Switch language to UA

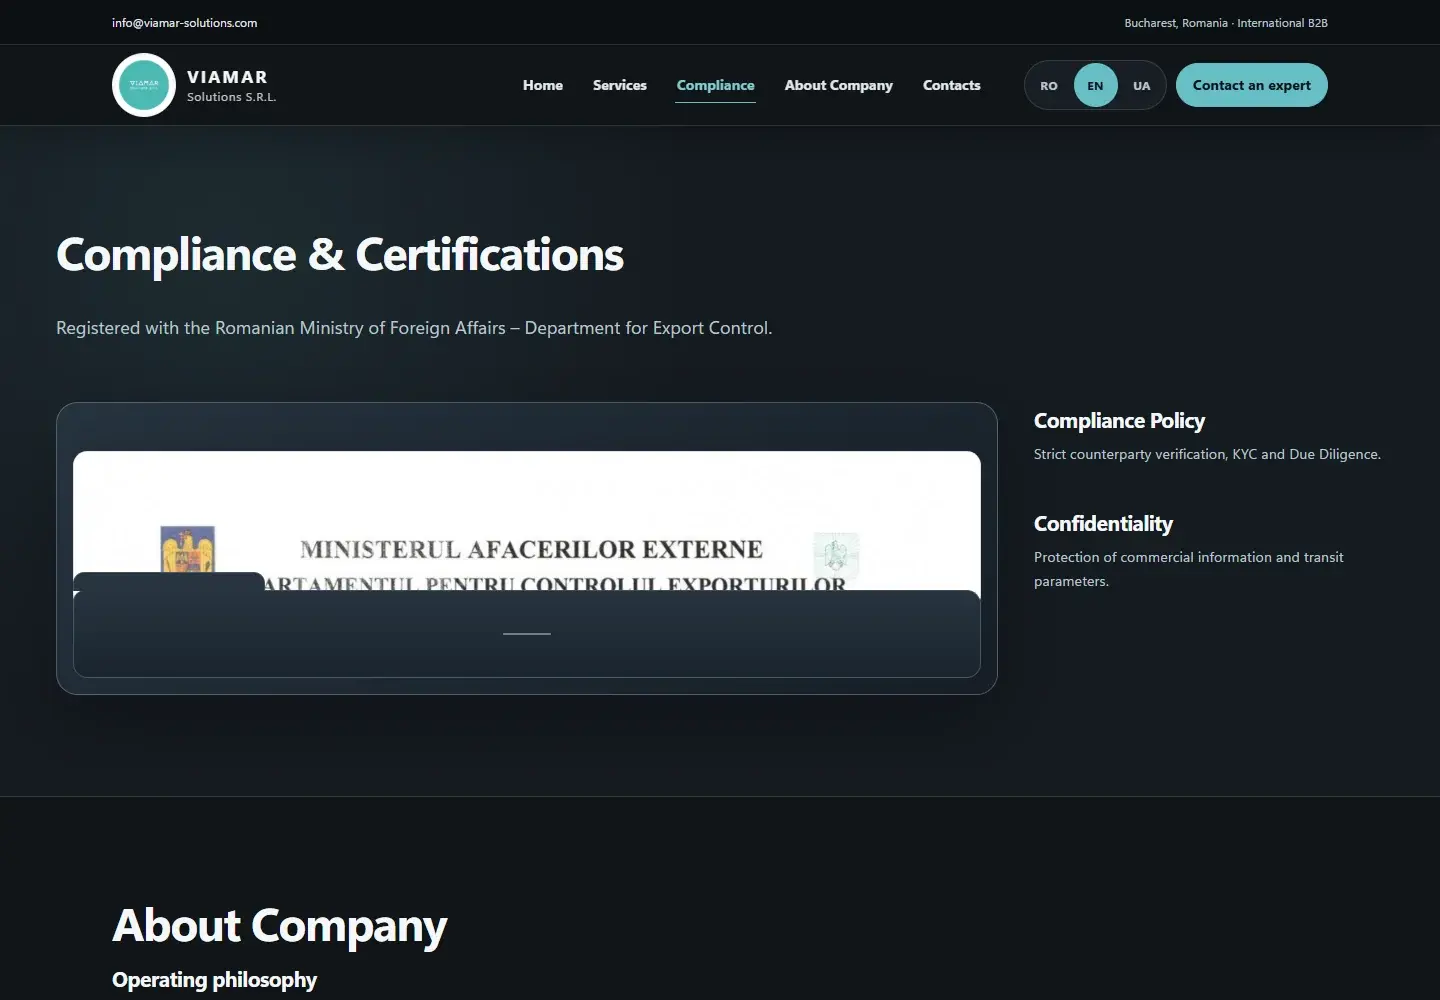(x=1142, y=86)
